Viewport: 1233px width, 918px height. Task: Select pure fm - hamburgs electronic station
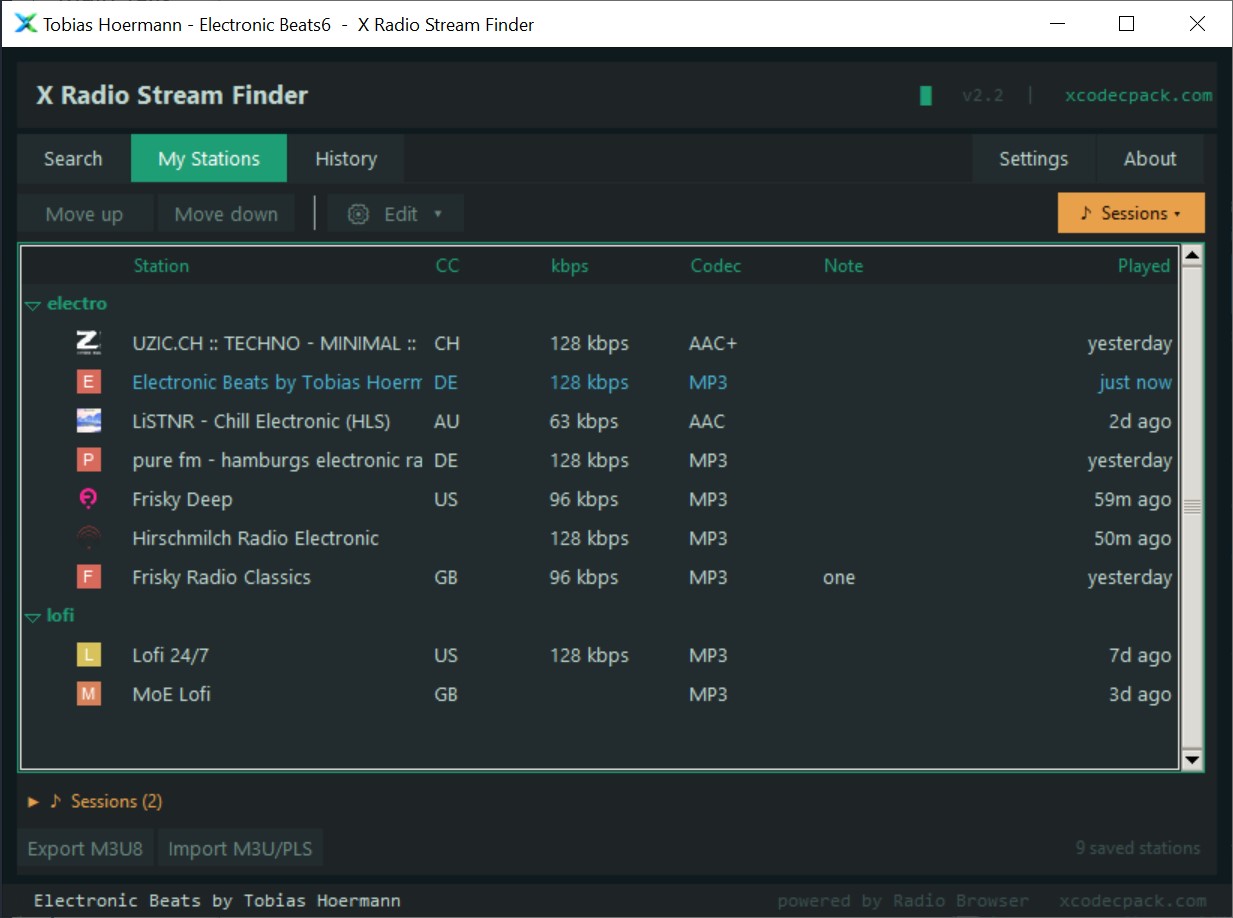pyautogui.click(x=277, y=460)
